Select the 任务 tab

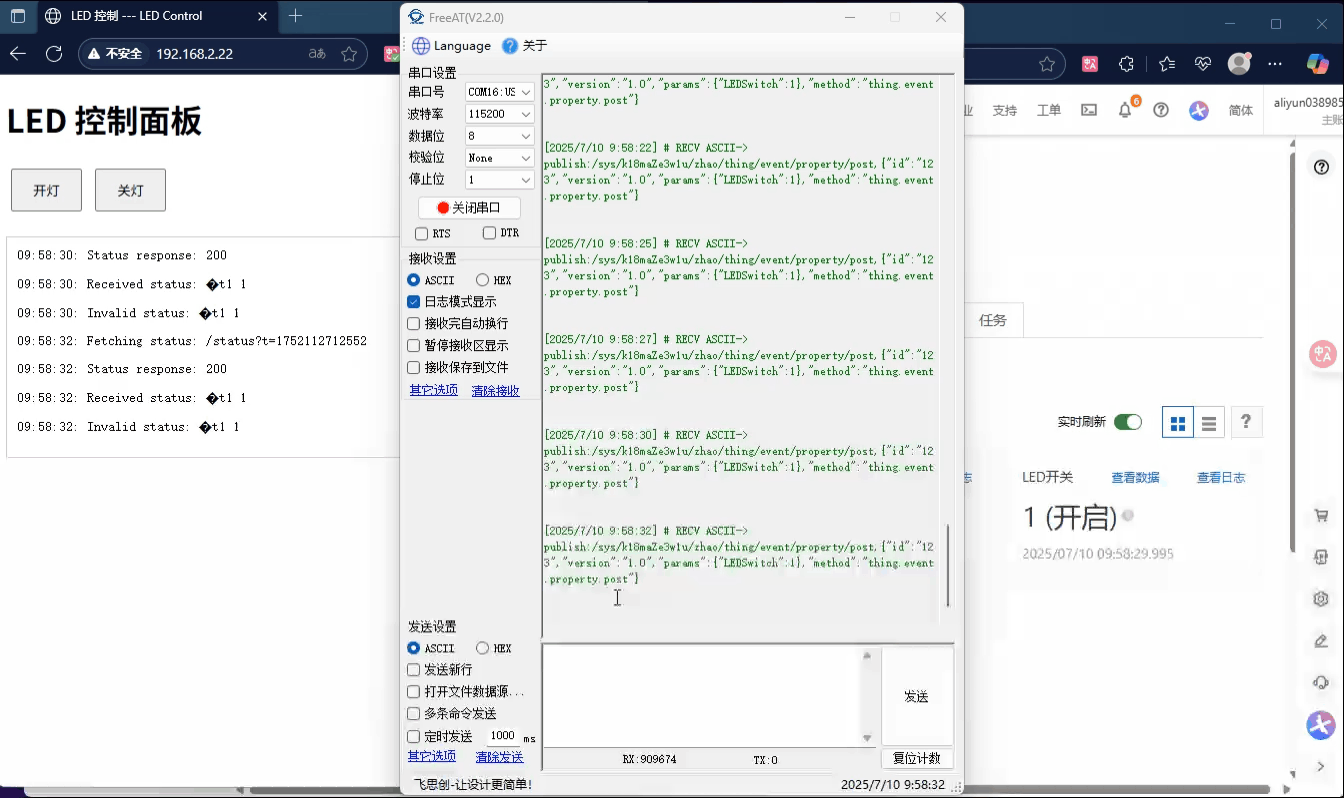(992, 320)
